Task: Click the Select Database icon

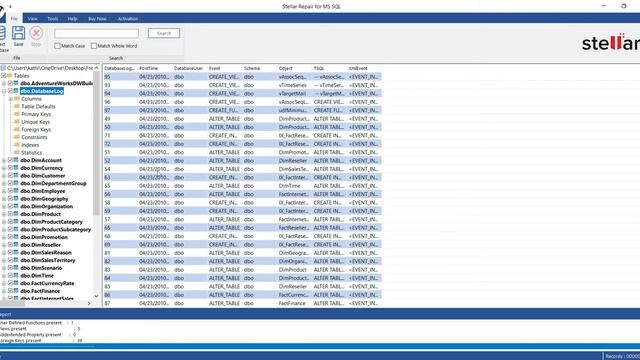Action: pyautogui.click(x=2, y=33)
